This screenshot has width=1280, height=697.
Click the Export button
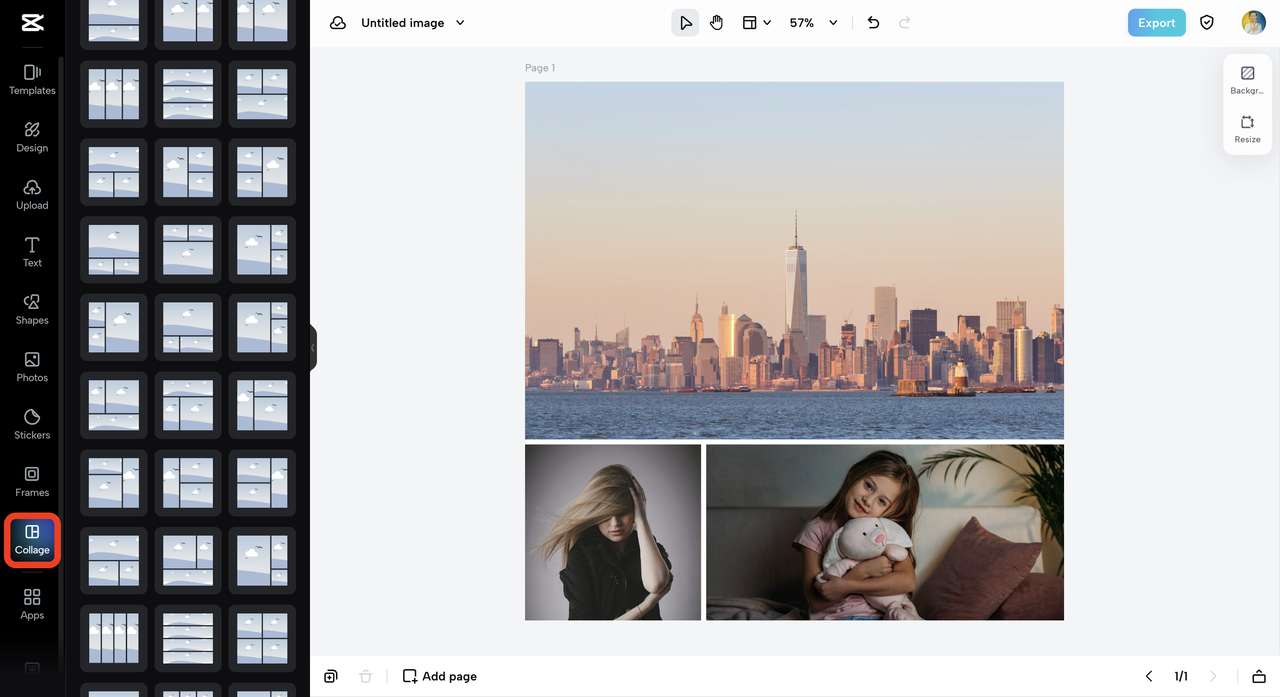[x=1156, y=23]
